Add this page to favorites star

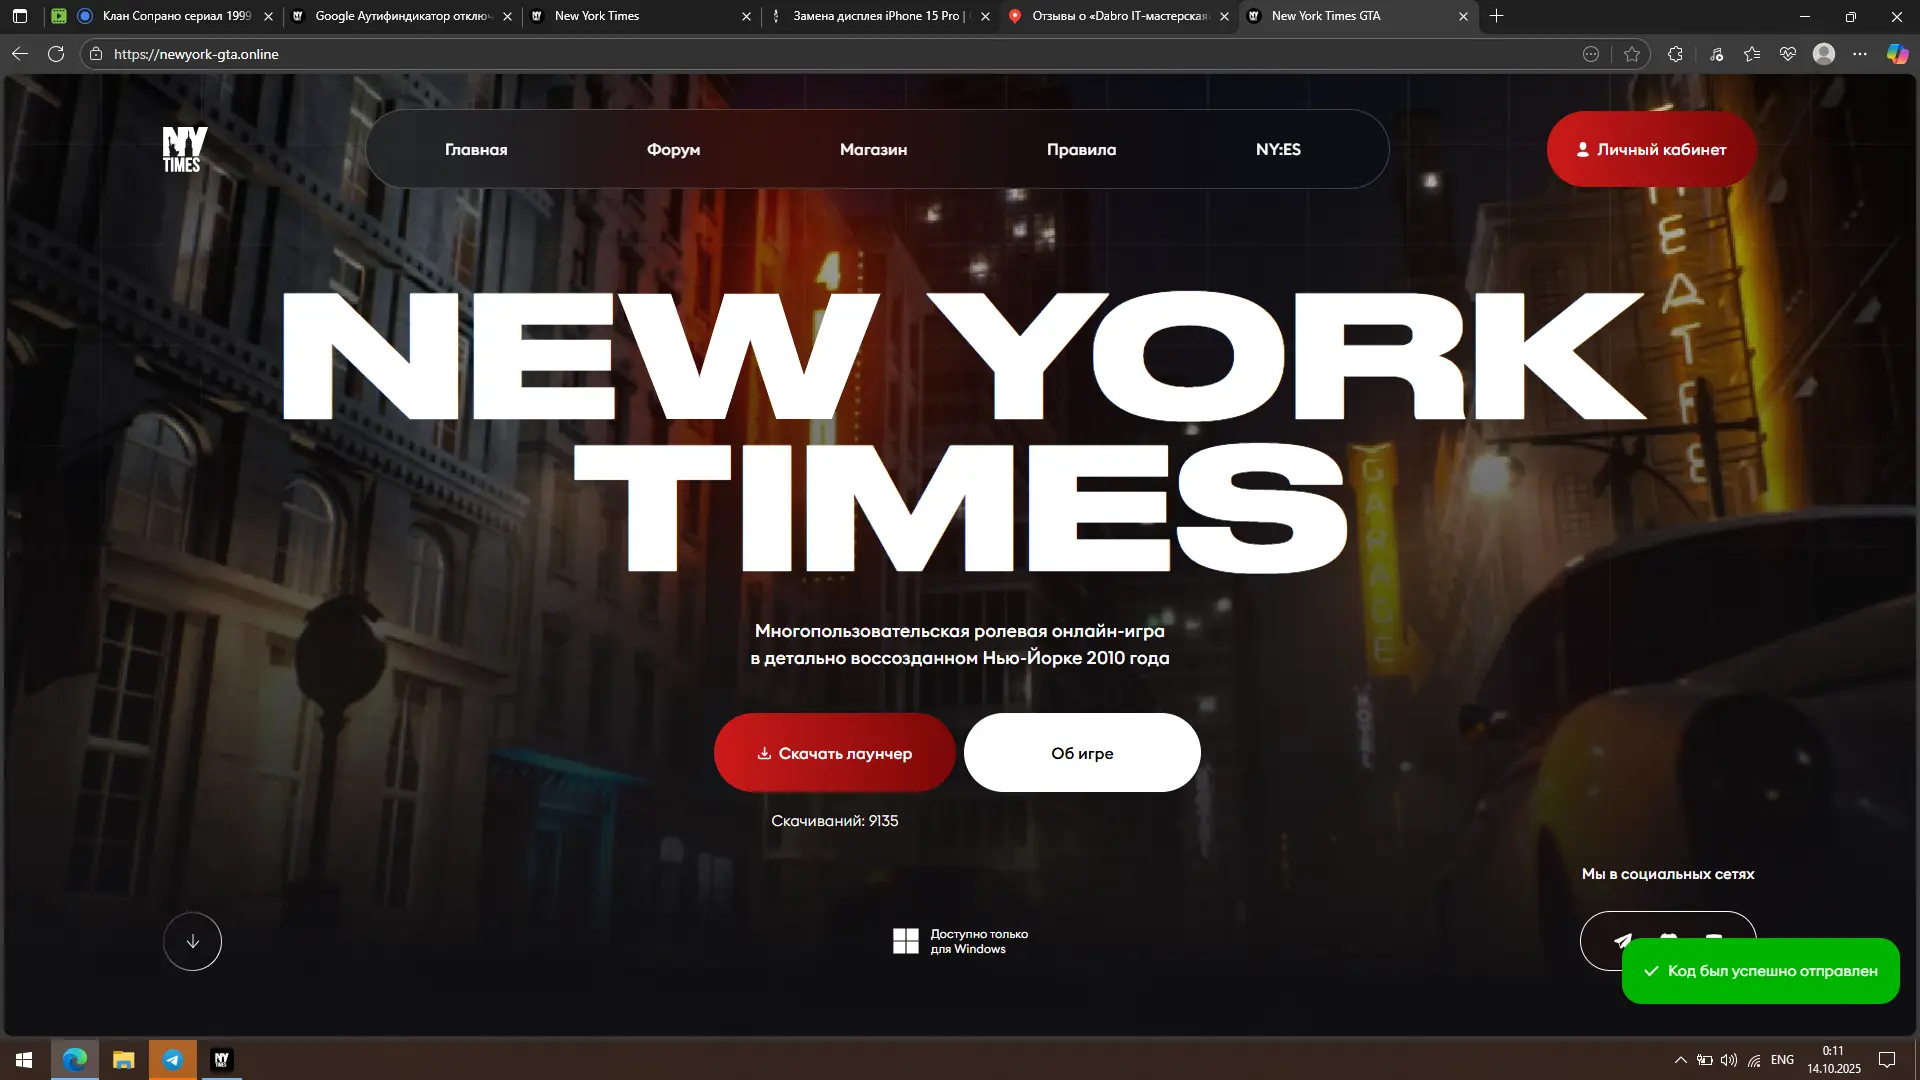1632,54
